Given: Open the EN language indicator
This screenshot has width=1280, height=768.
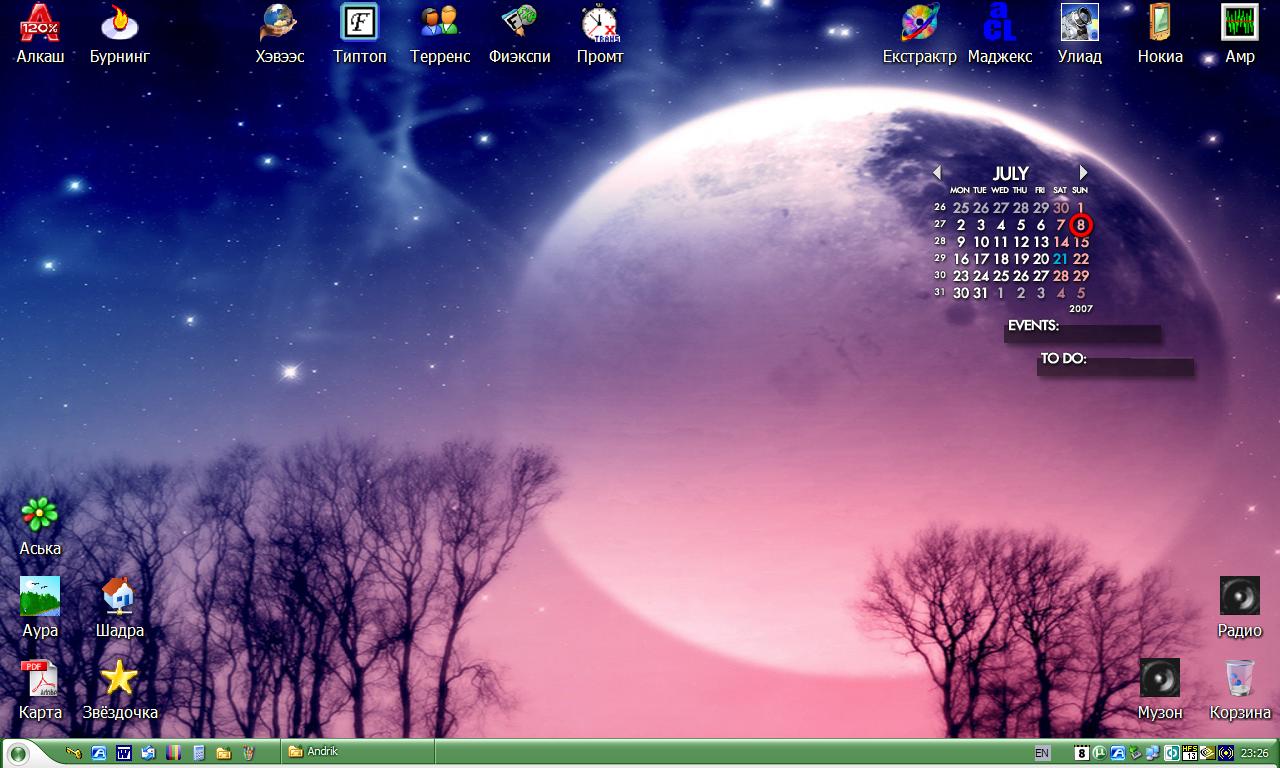Looking at the screenshot, I should pos(1042,753).
